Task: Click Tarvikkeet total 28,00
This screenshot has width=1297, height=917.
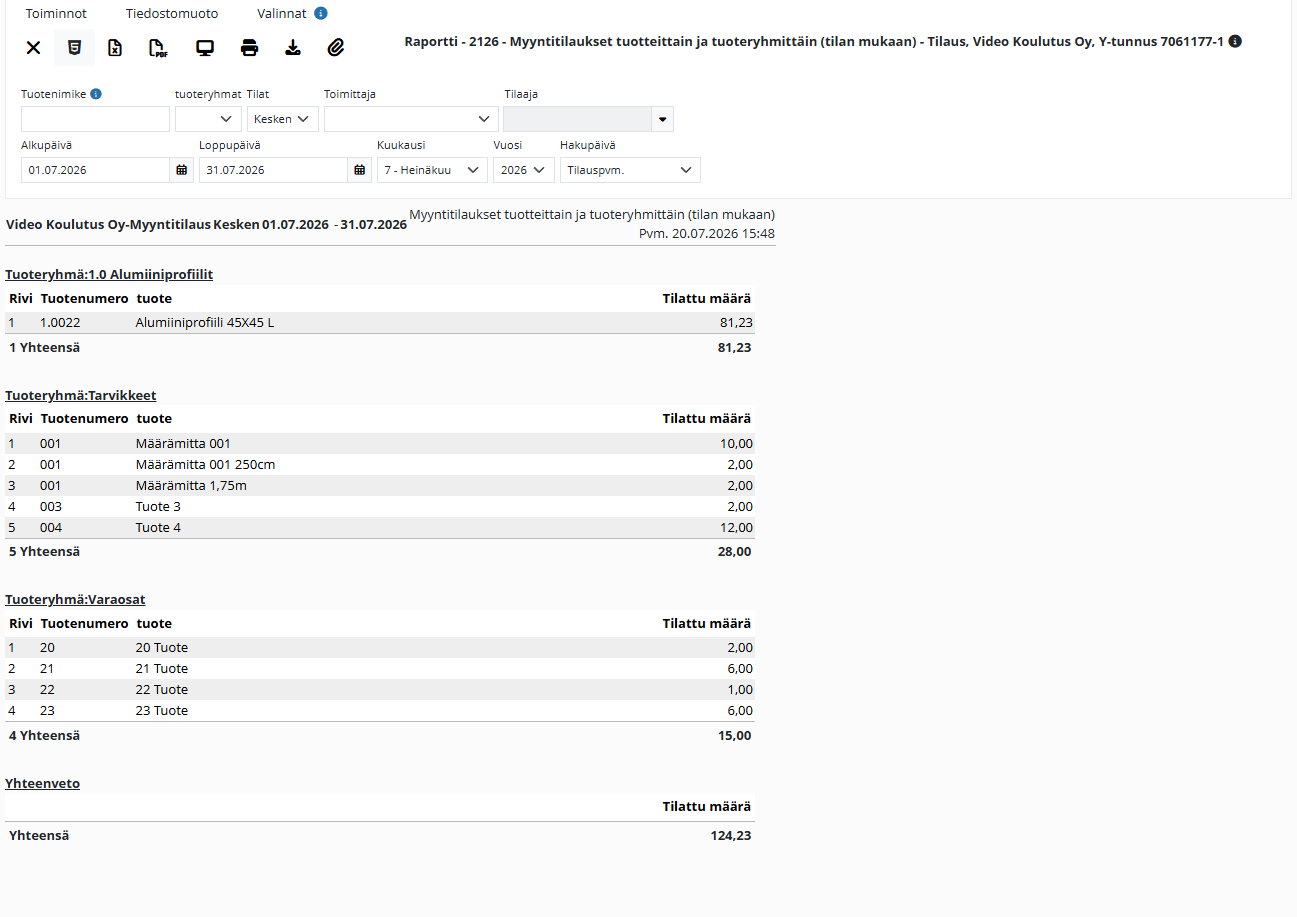Action: [x=734, y=551]
